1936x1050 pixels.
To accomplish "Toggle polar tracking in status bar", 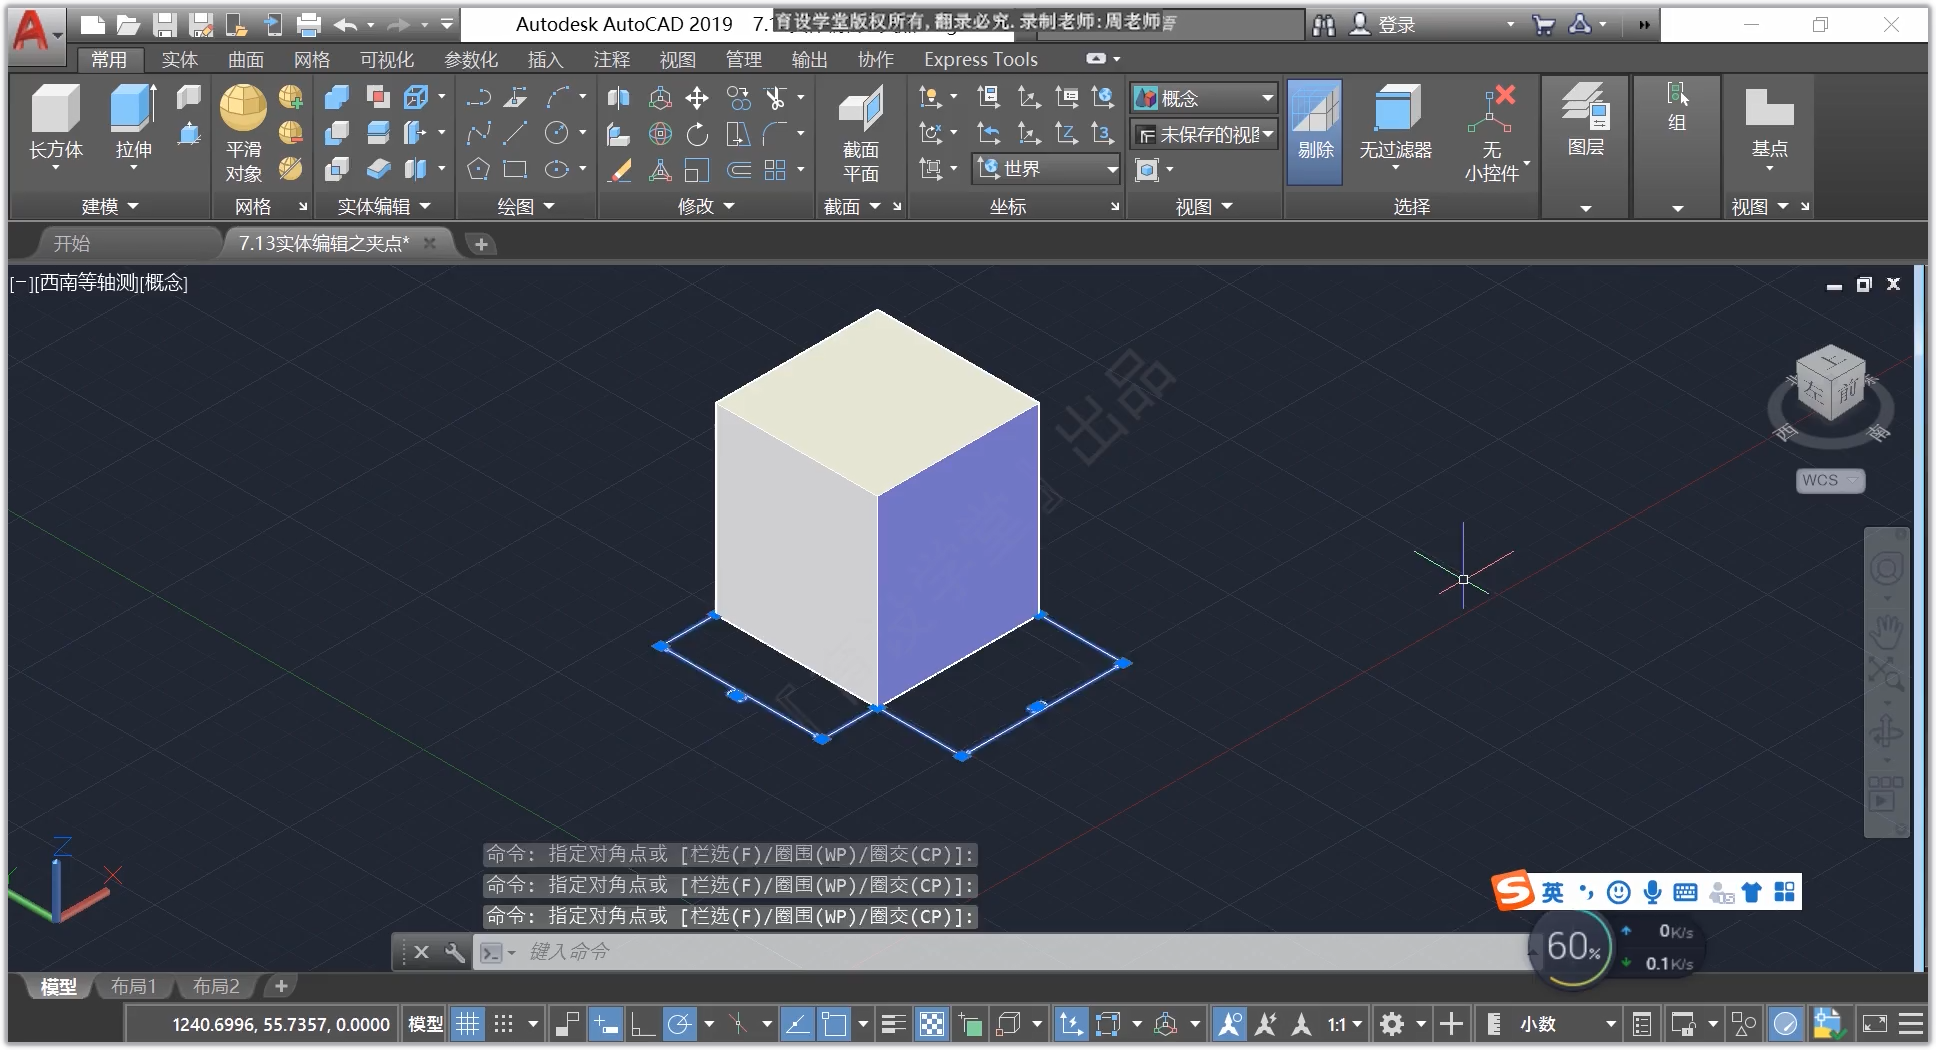I will click(679, 1024).
